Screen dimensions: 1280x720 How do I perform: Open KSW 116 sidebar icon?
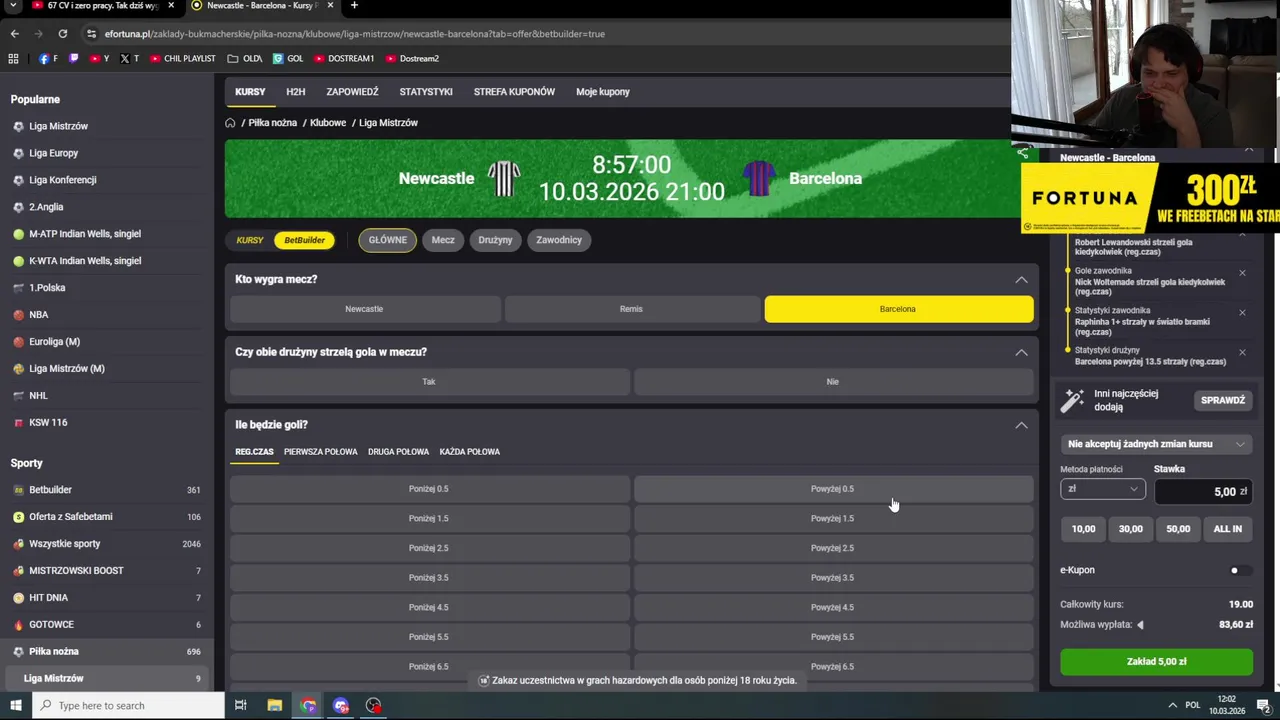[19, 423]
